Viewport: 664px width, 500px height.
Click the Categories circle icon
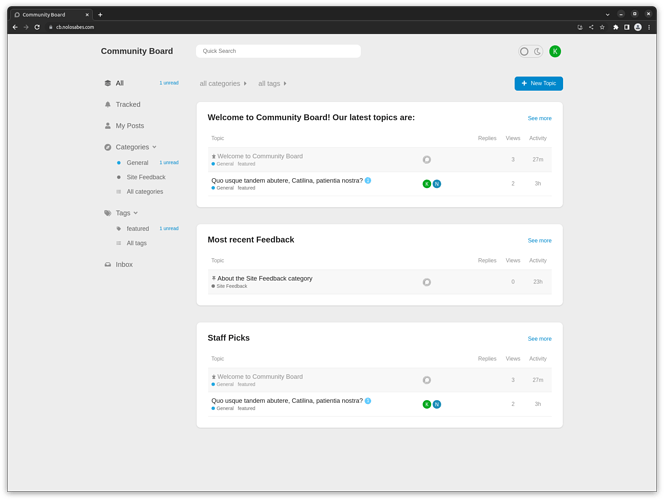108,147
